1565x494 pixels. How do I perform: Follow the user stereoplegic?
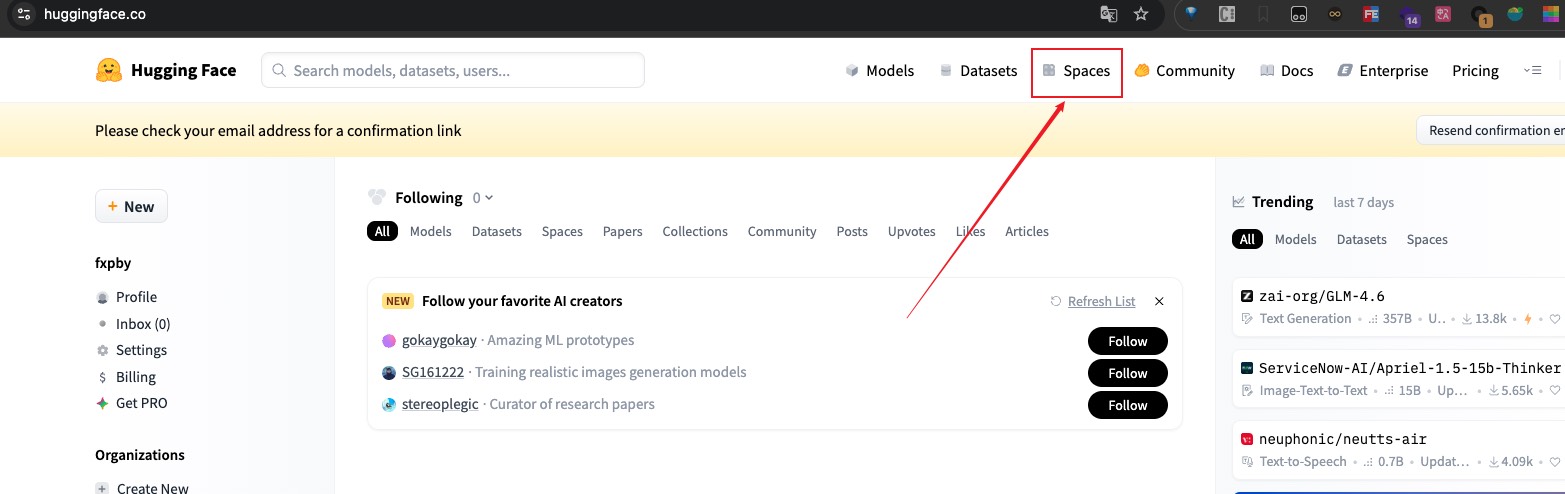coord(1127,405)
